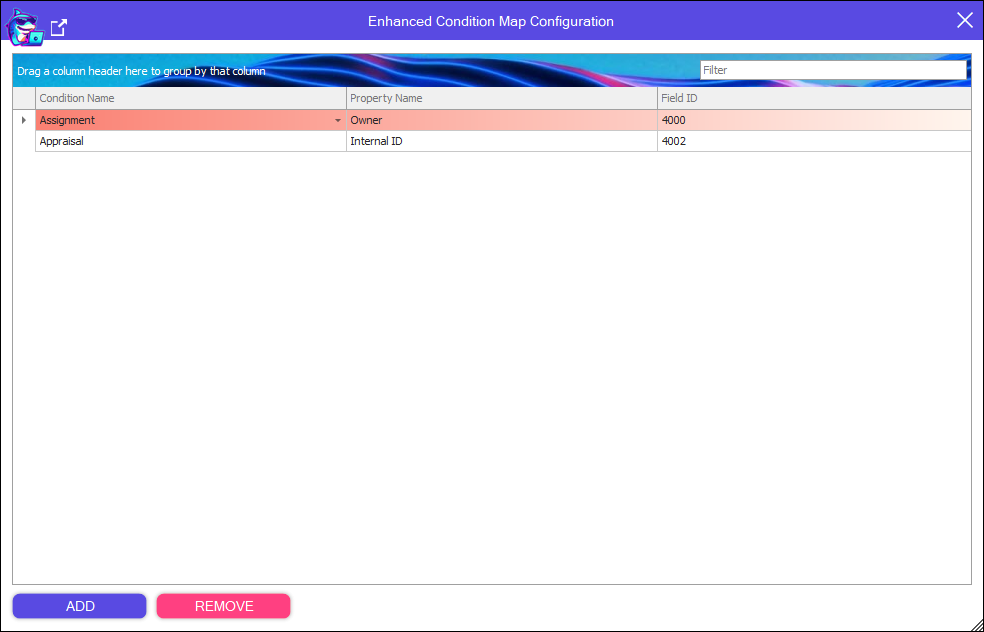This screenshot has width=984, height=632.
Task: Select the Owner property name cell
Action: 500,120
